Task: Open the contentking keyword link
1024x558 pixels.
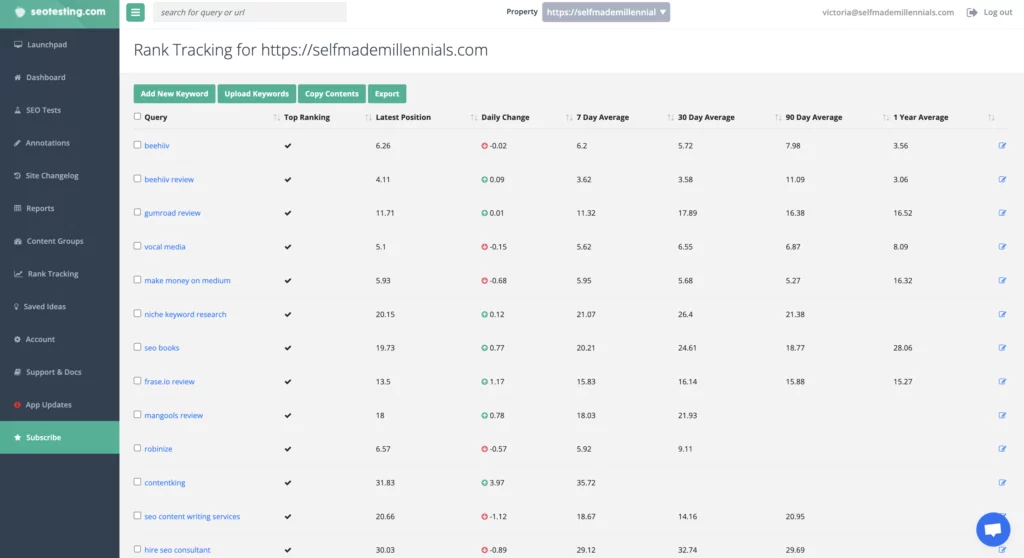Action: [165, 483]
